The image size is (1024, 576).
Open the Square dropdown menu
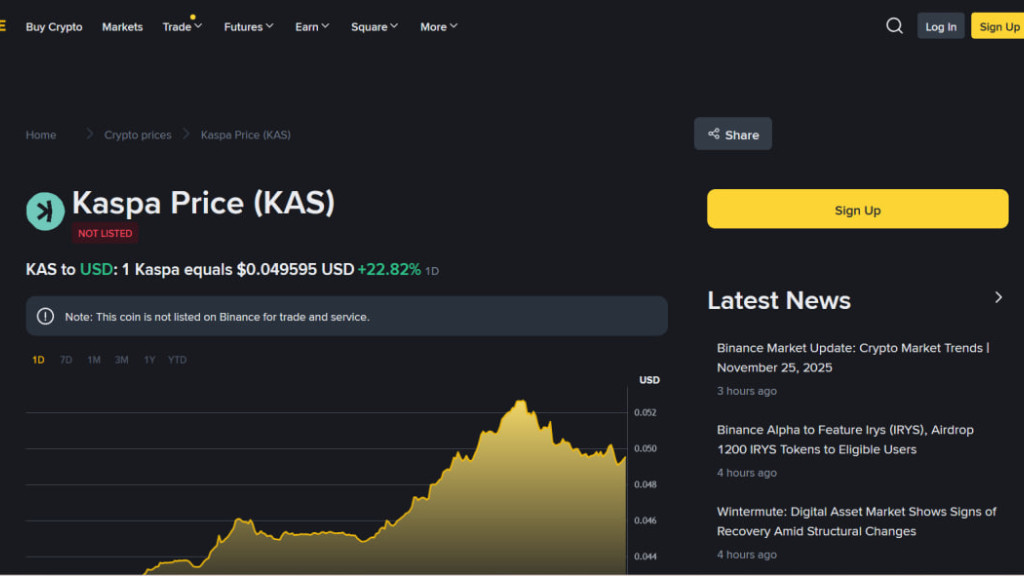click(374, 27)
